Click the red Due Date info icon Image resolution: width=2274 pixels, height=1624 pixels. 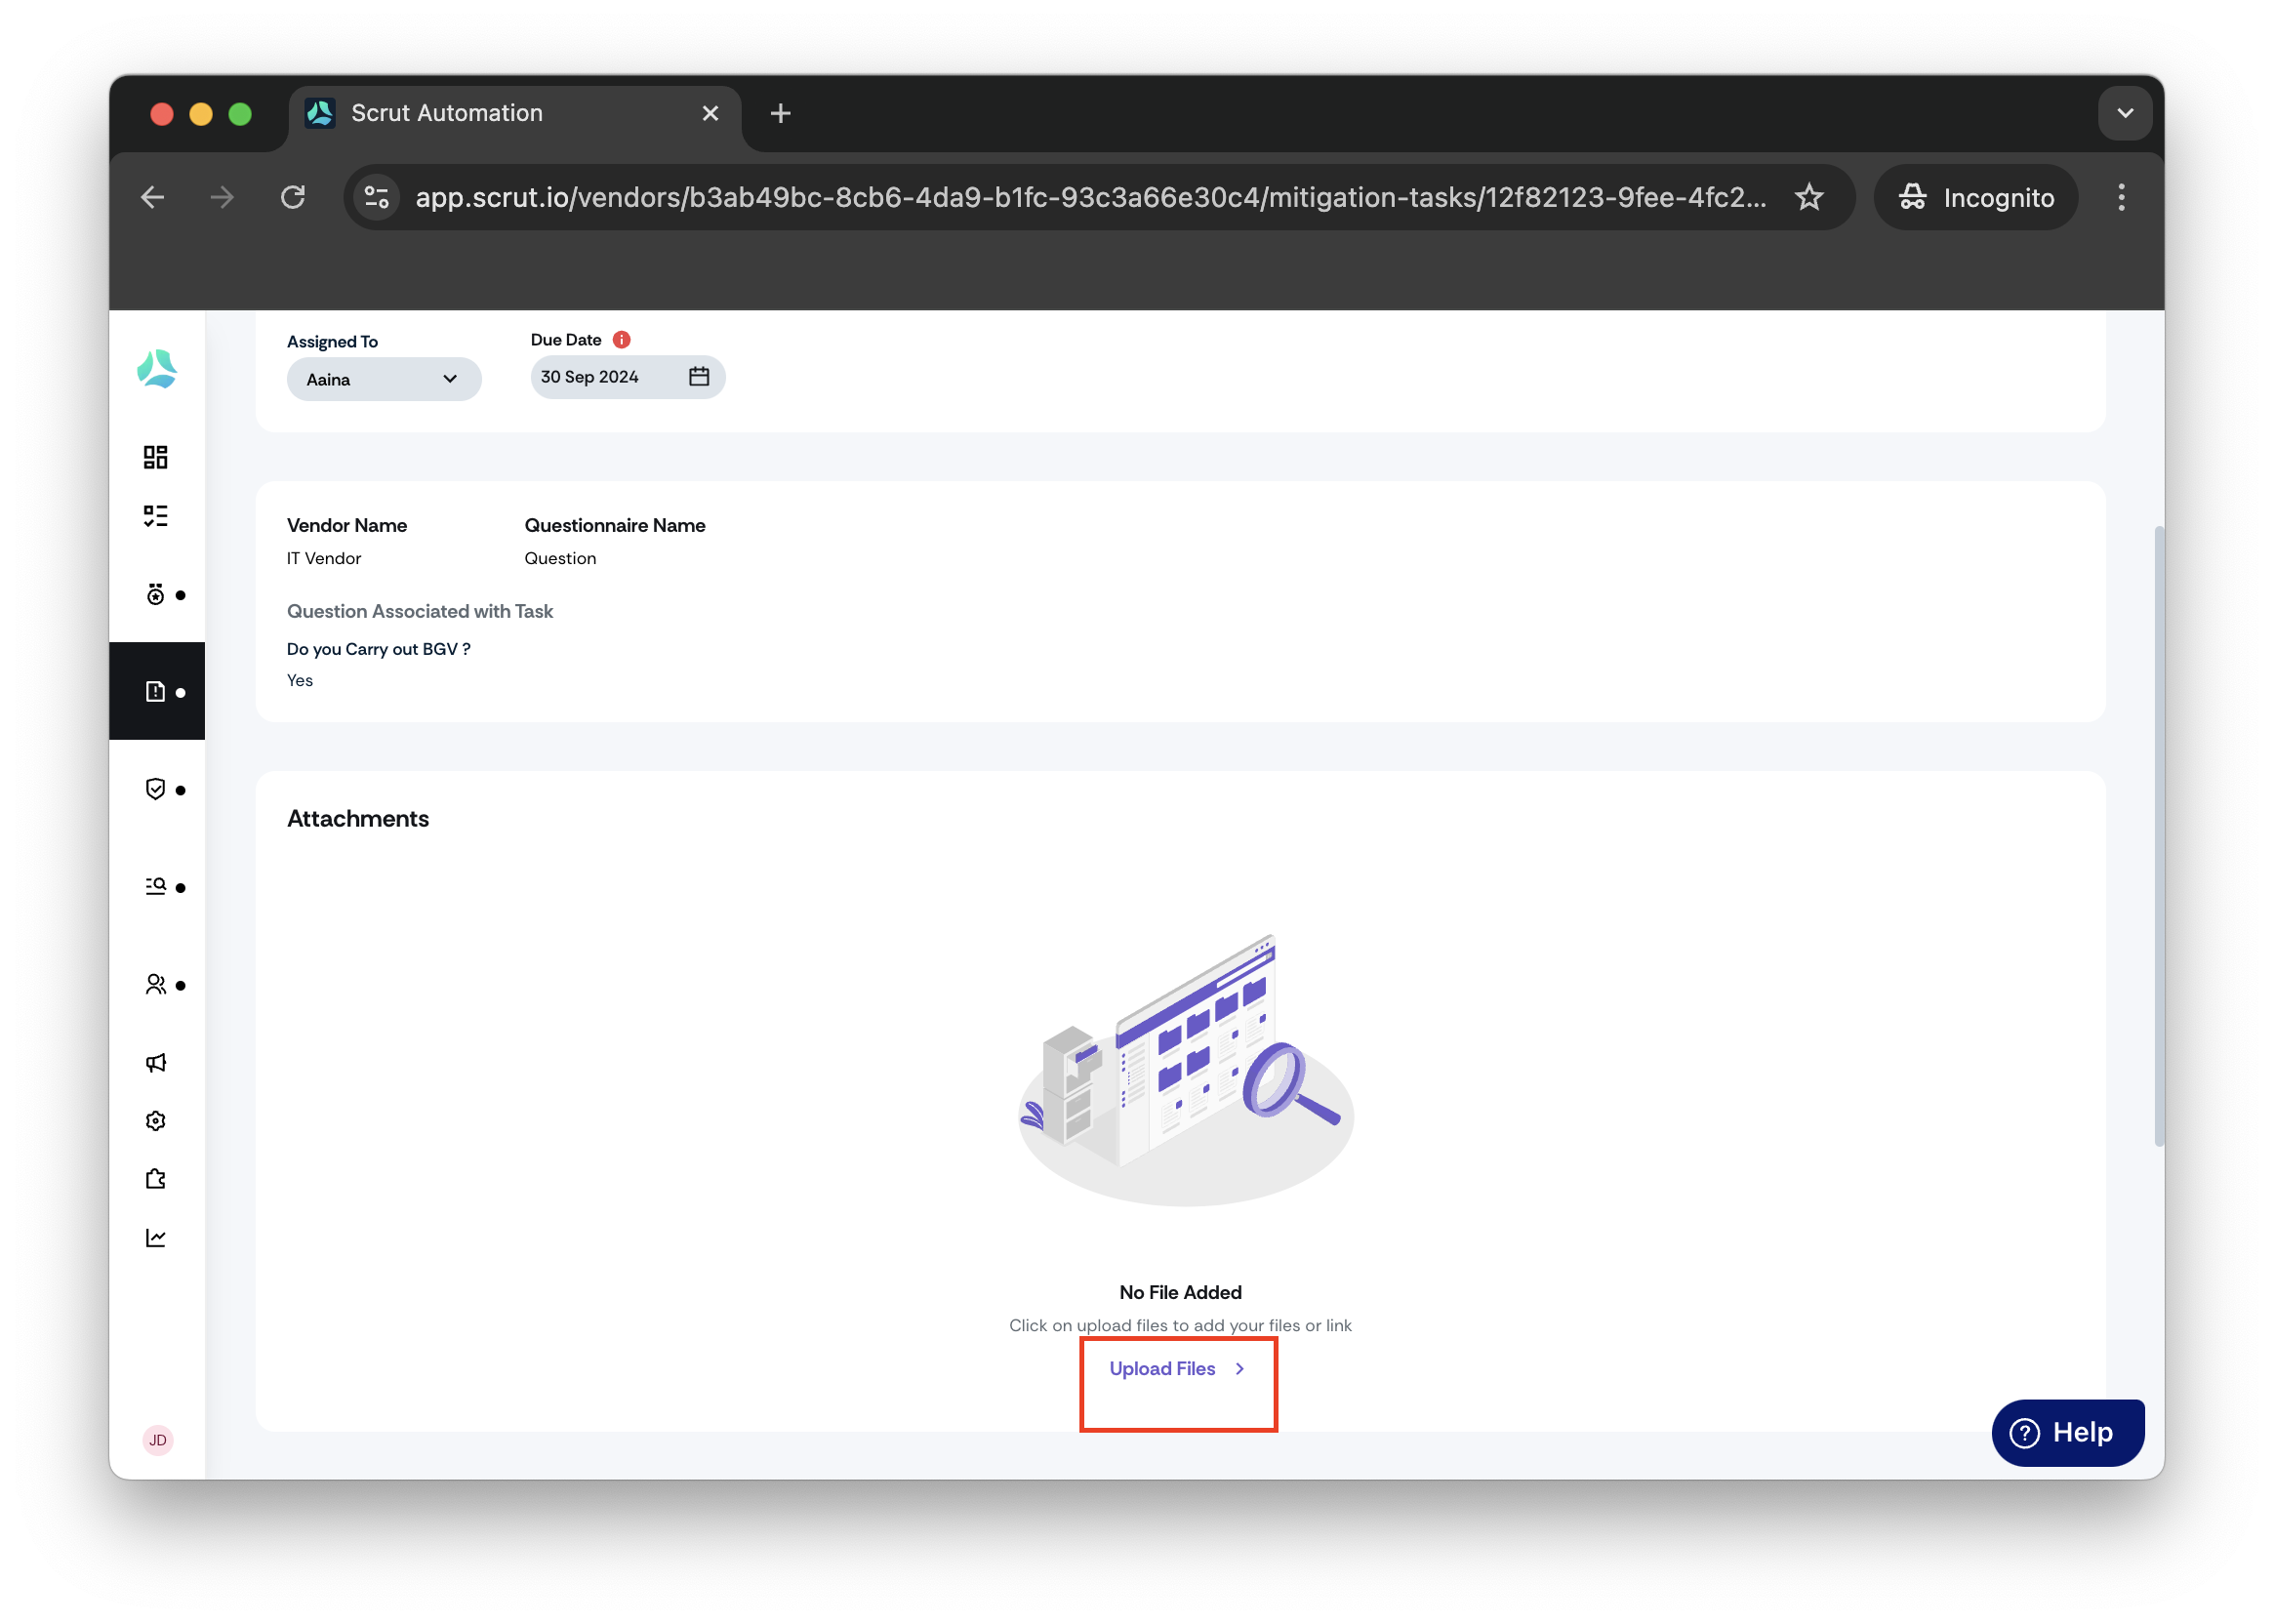[x=621, y=340]
